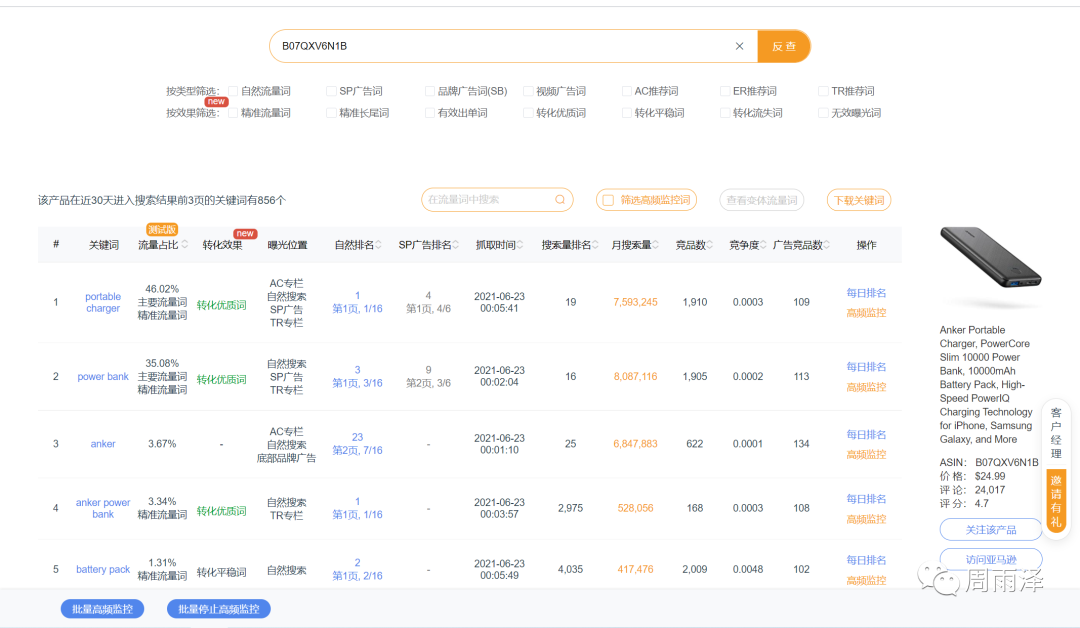Click the Anker power bank product image

pyautogui.click(x=990, y=268)
